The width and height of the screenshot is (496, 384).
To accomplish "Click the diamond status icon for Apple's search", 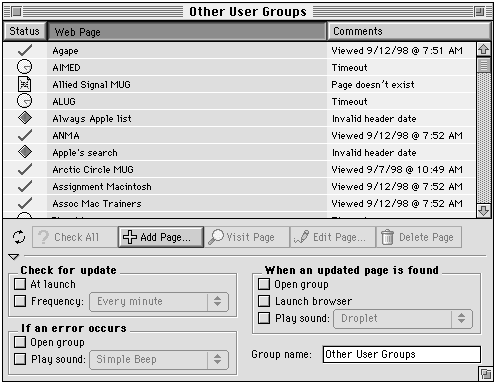I will [x=25, y=152].
